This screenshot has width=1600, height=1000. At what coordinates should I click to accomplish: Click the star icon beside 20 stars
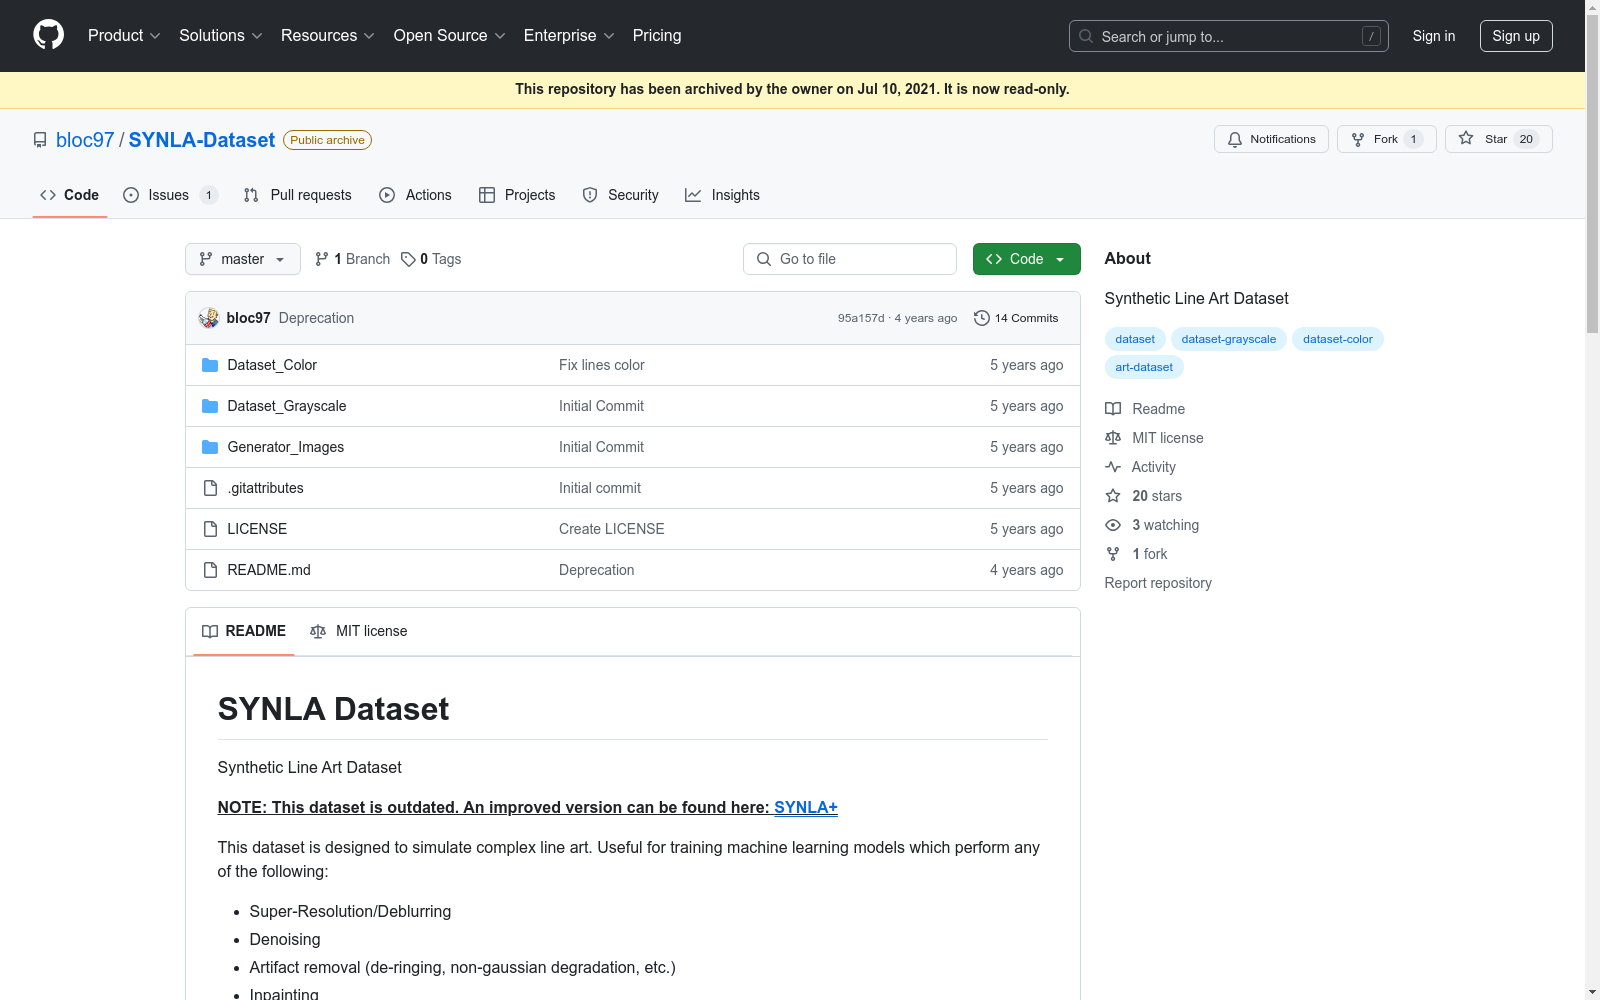(1113, 496)
